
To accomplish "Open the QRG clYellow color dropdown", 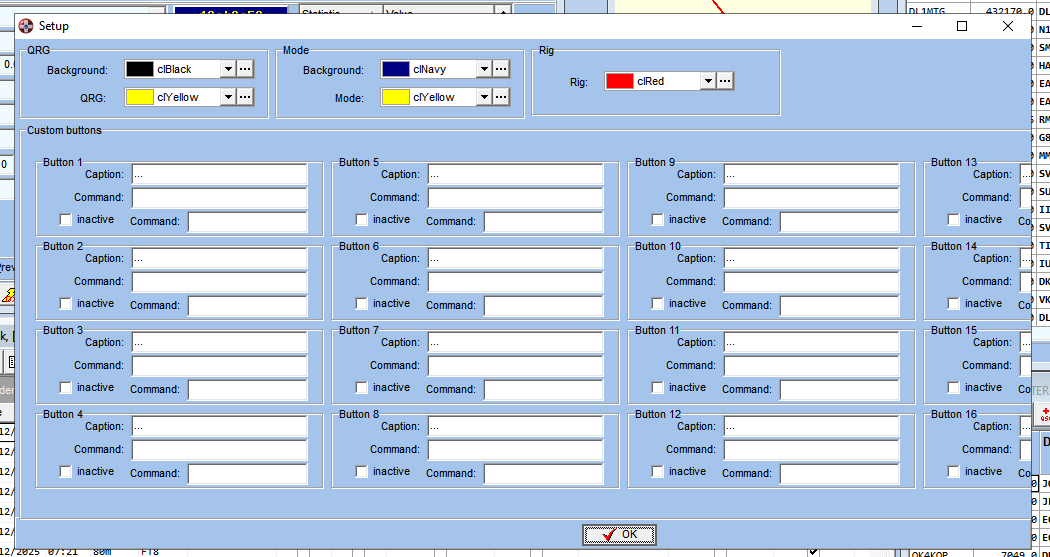I will point(227,97).
